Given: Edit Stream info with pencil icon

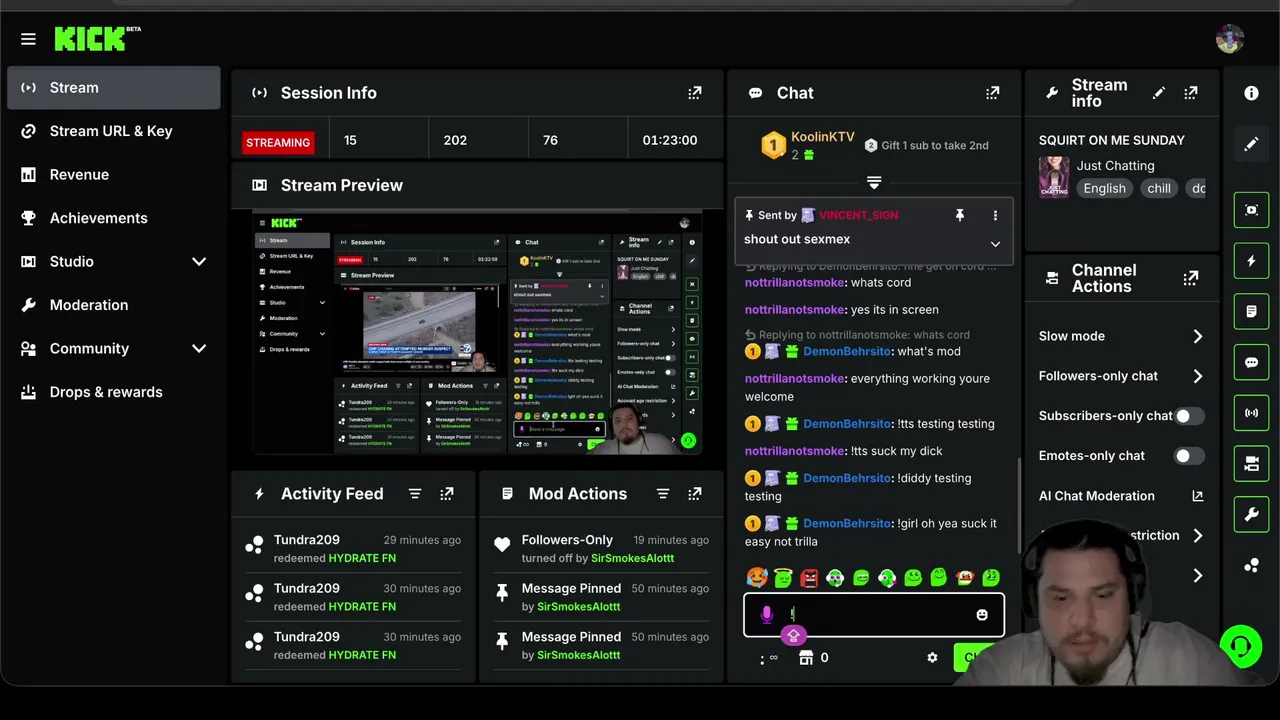Looking at the screenshot, I should (1158, 93).
